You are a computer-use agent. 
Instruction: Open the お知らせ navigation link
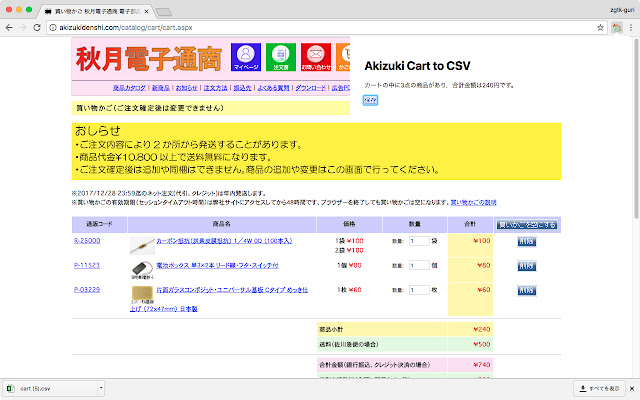tap(187, 88)
